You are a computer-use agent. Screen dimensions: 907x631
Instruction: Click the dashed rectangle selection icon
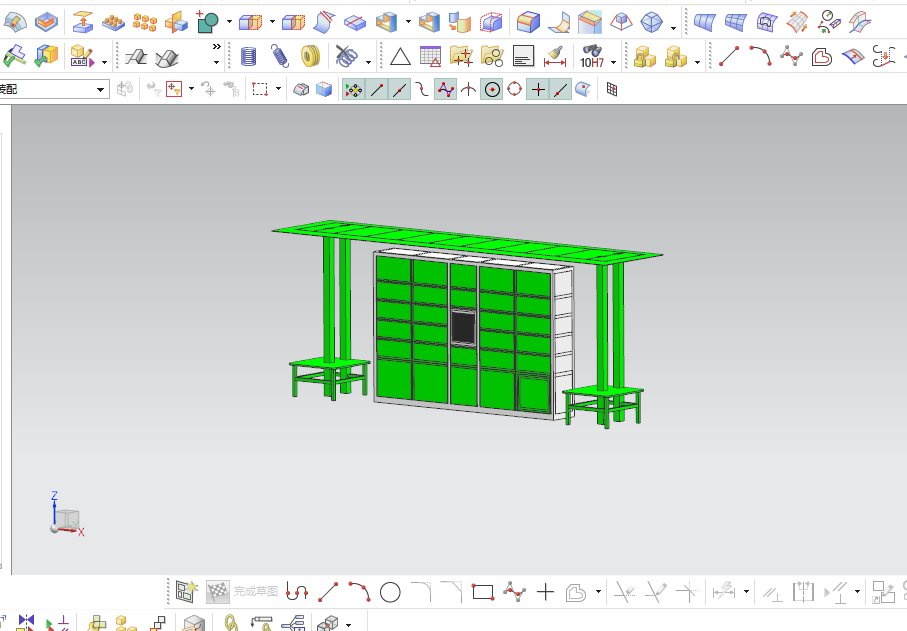coord(260,89)
